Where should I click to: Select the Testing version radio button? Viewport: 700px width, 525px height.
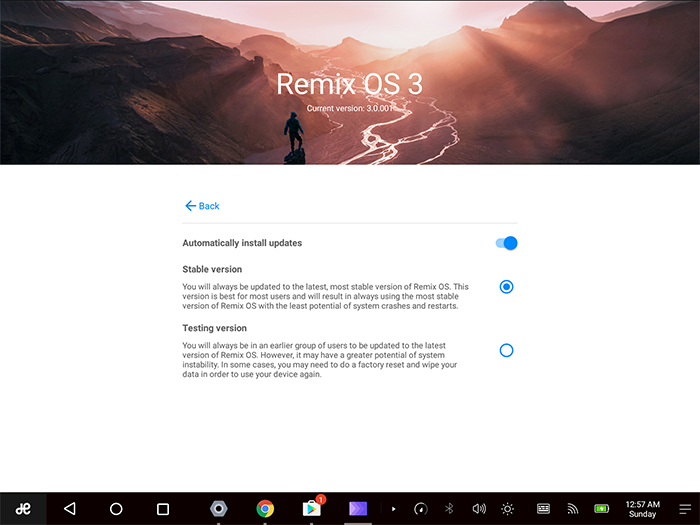point(506,350)
